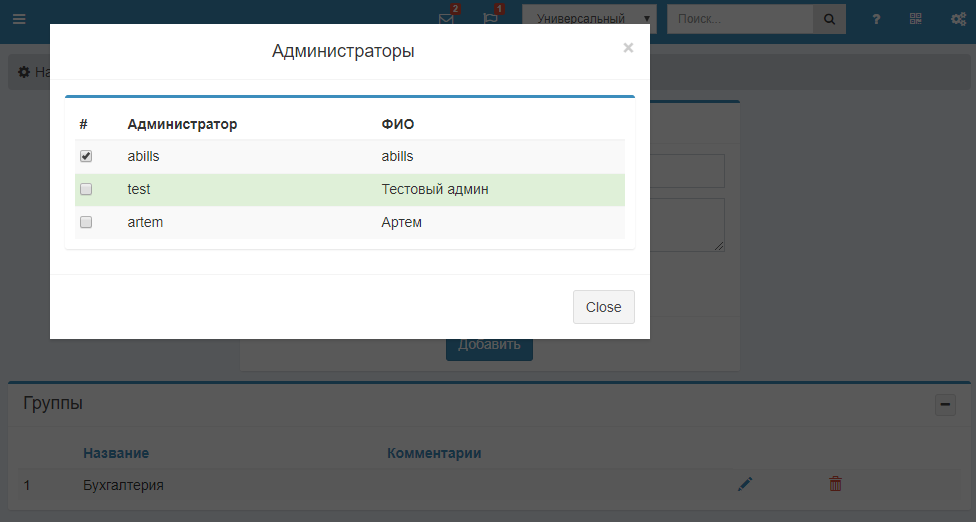The width and height of the screenshot is (976, 522).
Task: Collapse the Группы panel
Action: click(945, 405)
